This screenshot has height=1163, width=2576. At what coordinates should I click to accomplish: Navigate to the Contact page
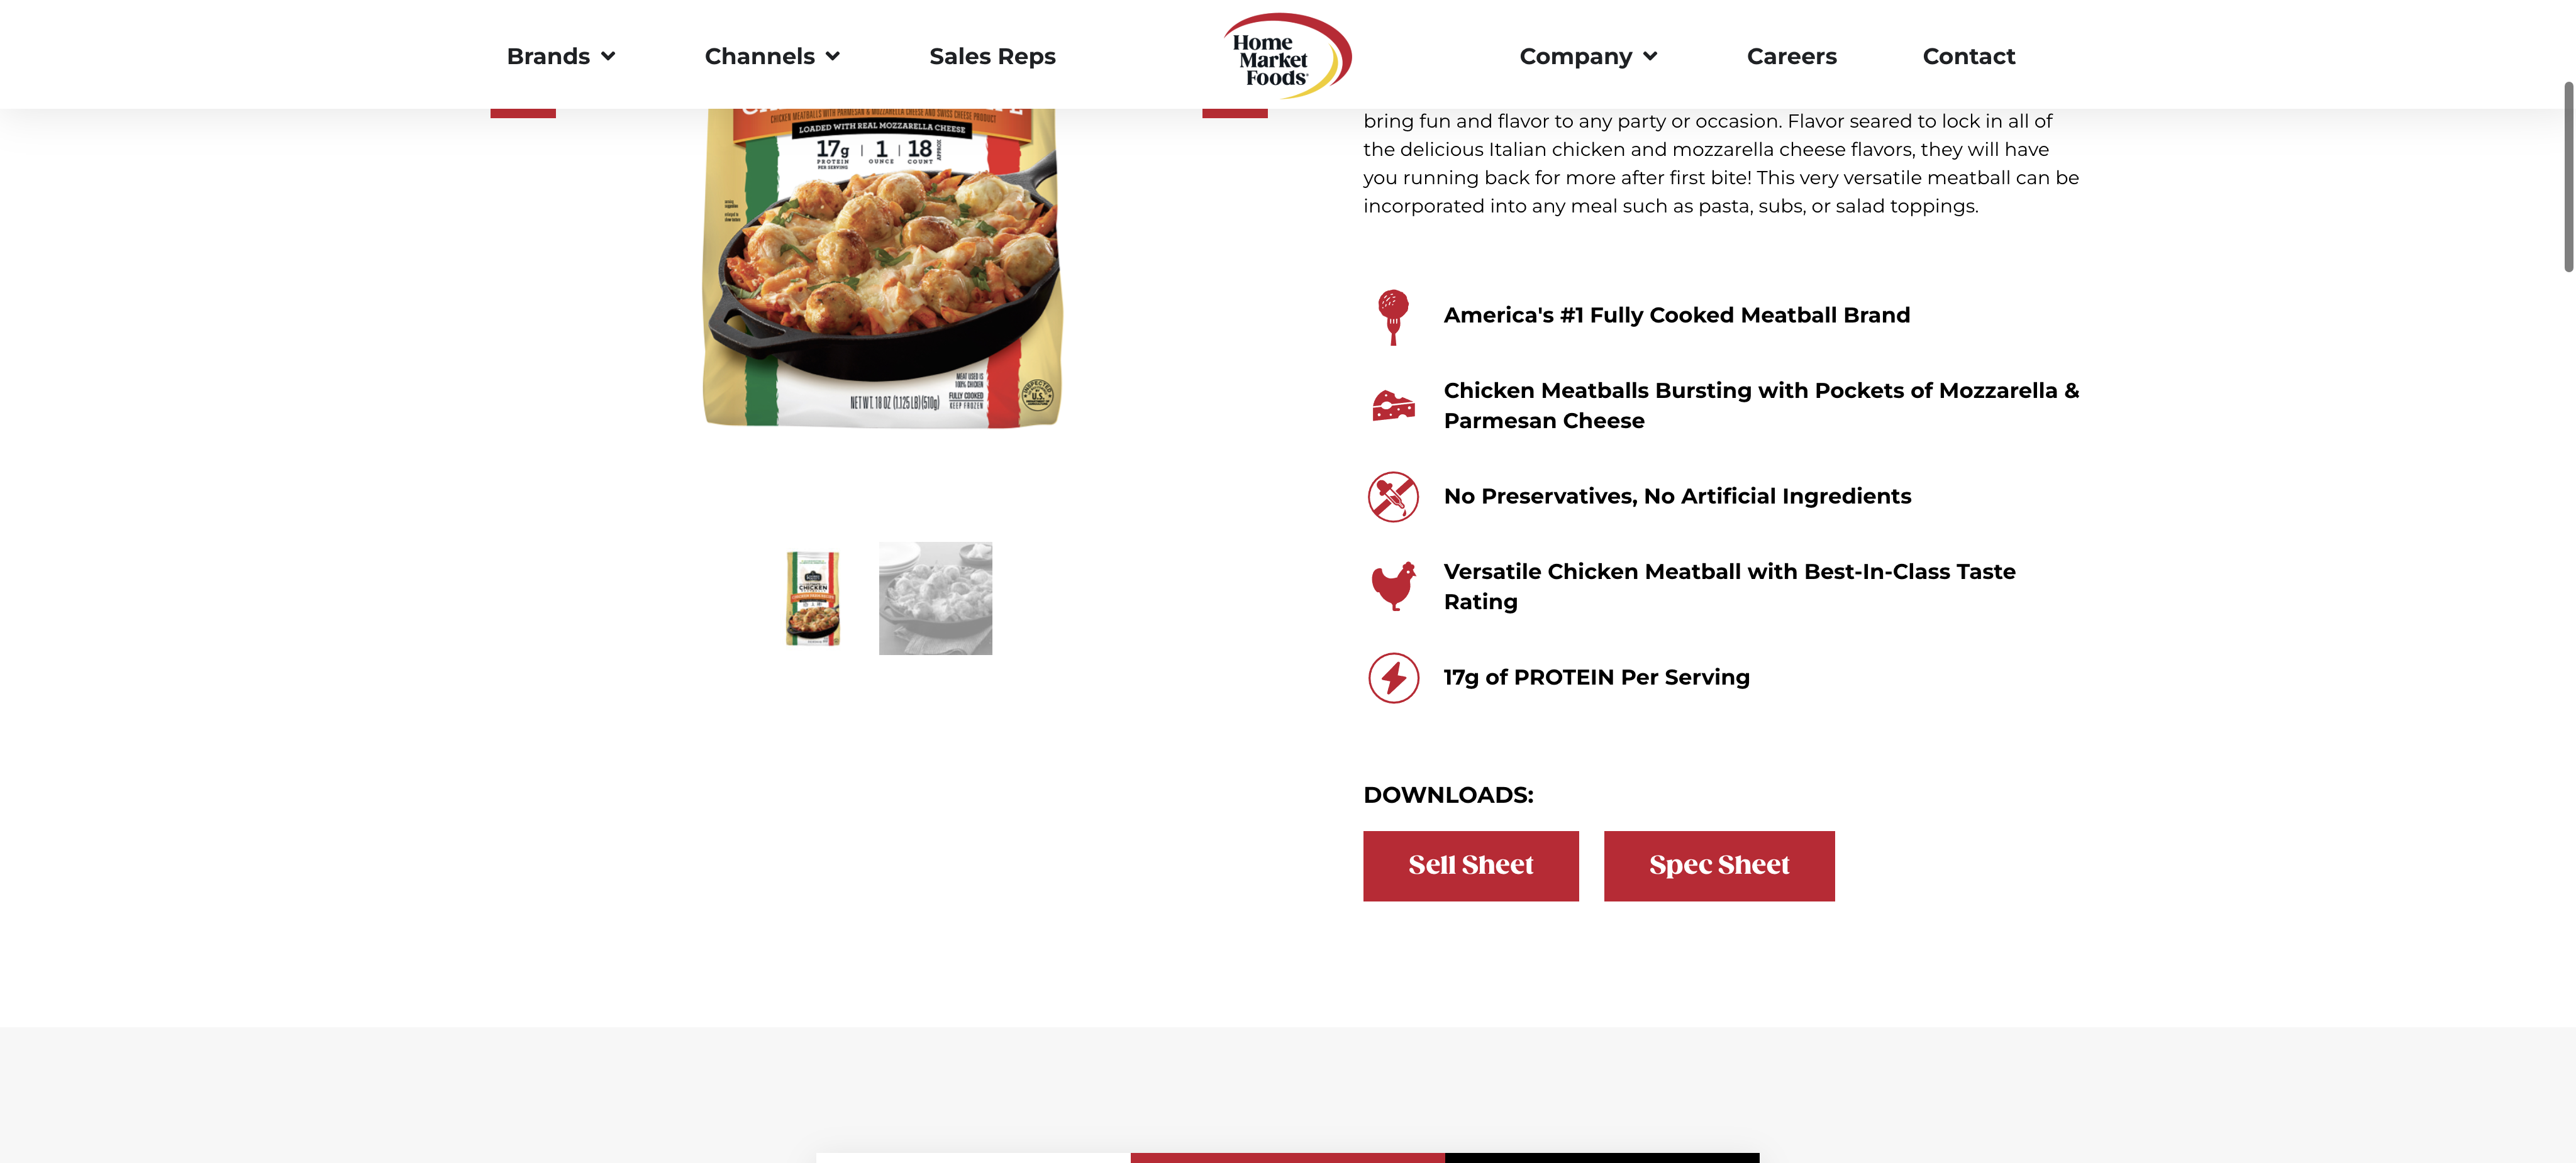[x=1968, y=56]
